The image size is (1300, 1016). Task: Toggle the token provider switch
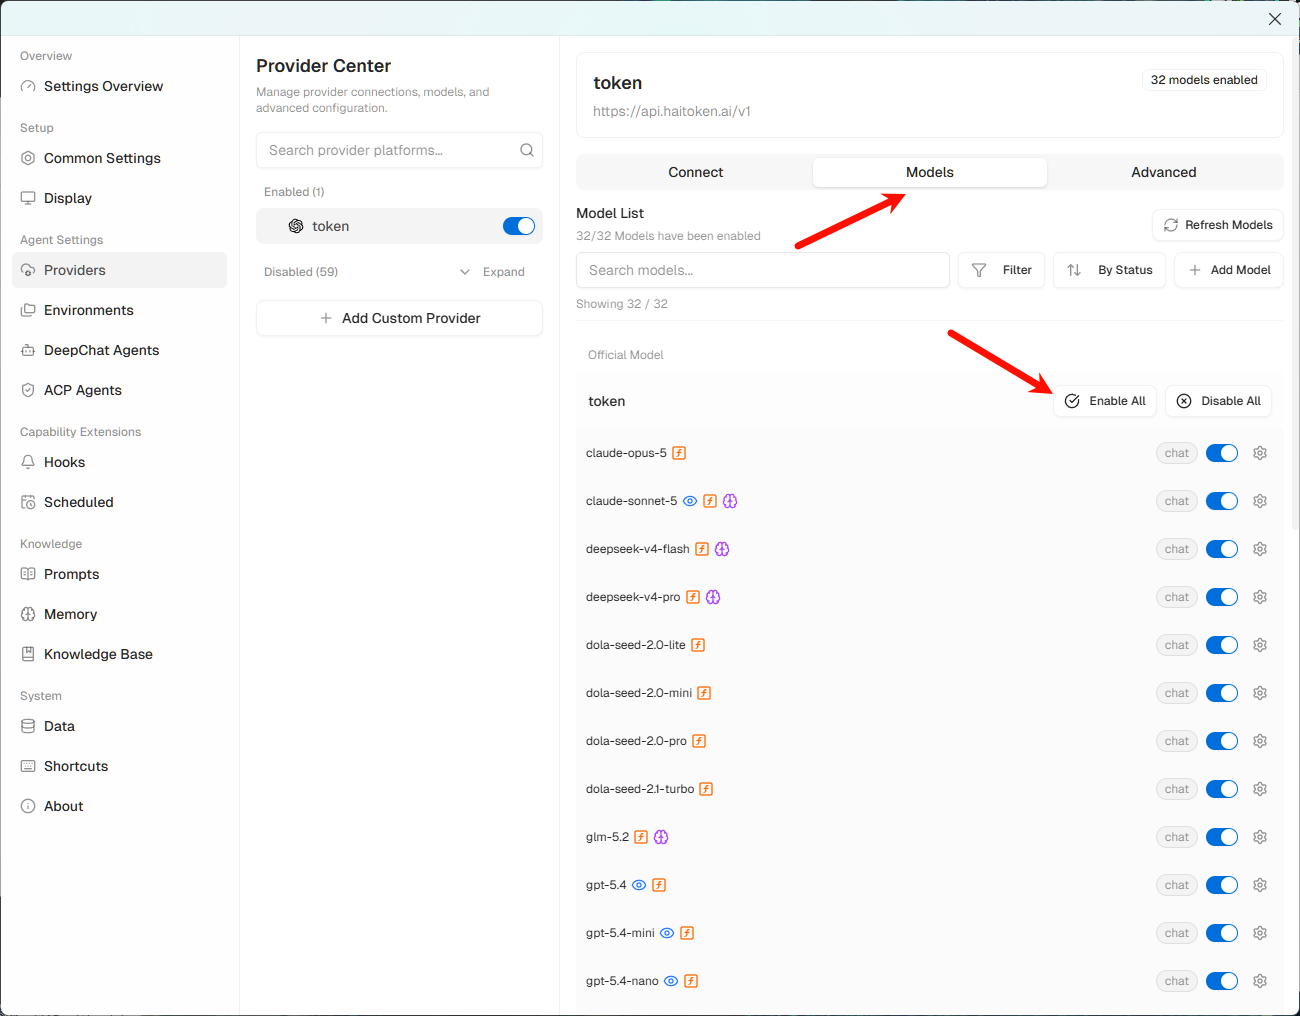click(x=519, y=226)
